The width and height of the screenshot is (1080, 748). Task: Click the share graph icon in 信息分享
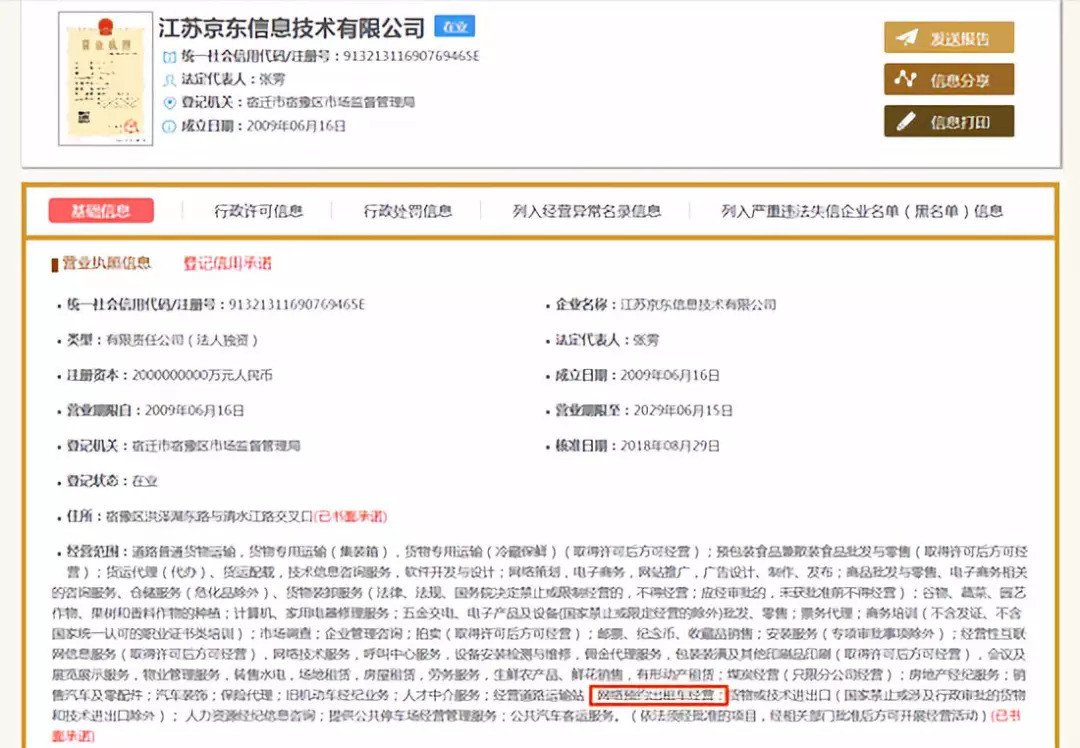(905, 79)
